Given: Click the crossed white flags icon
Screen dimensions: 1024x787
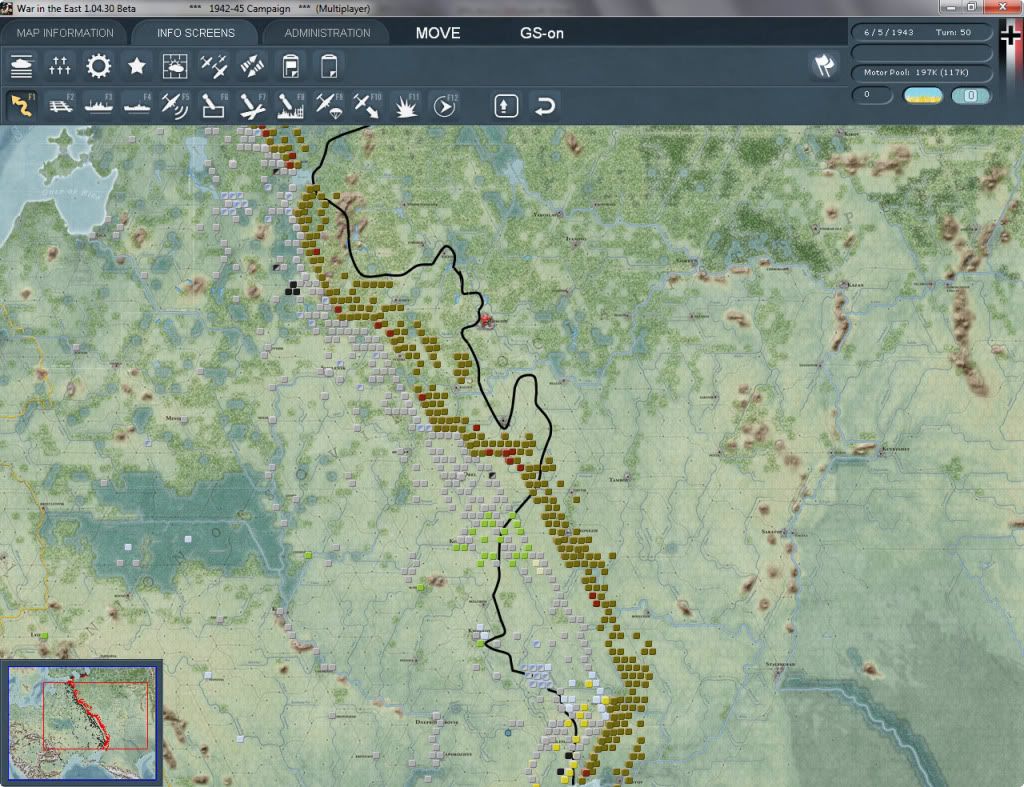Looking at the screenshot, I should 824,65.
